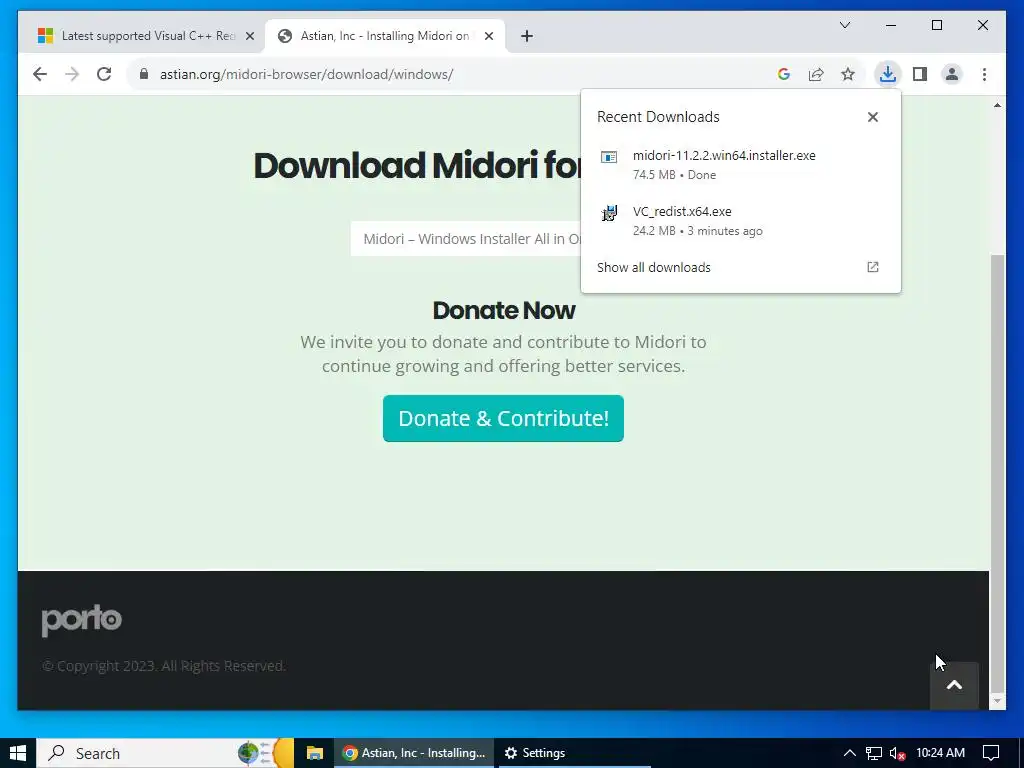Click the search highlight globe image in taskbar
Screen dimensions: 1024x768
click(266, 753)
